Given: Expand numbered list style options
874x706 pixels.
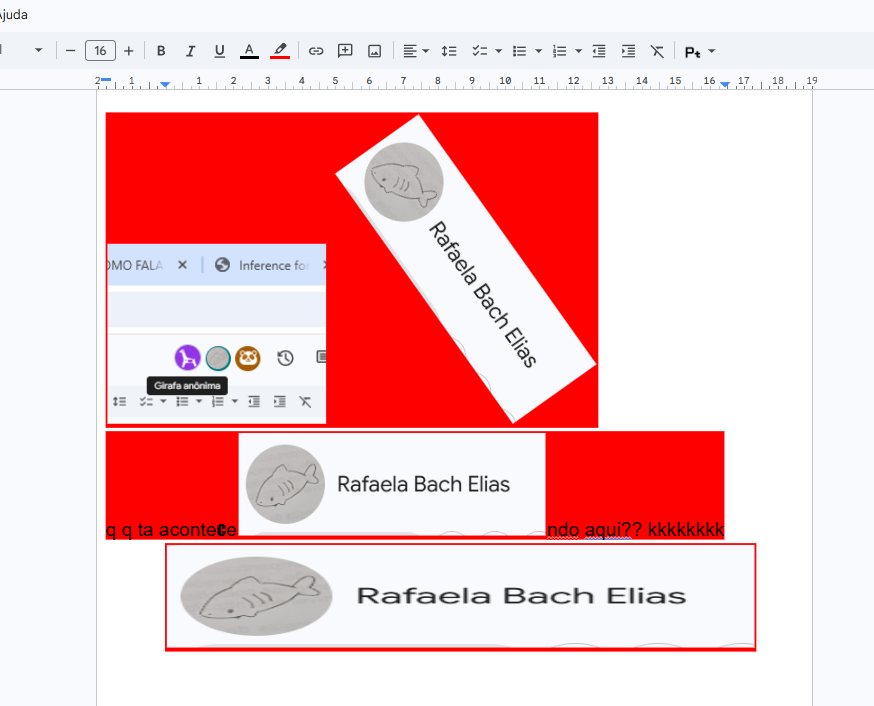Looking at the screenshot, I should (579, 51).
